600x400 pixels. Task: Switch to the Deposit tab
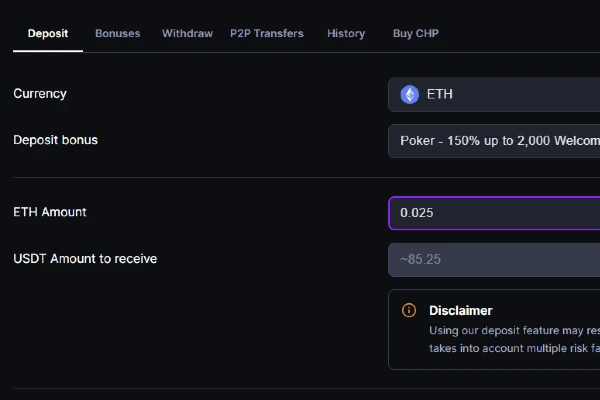(x=48, y=33)
